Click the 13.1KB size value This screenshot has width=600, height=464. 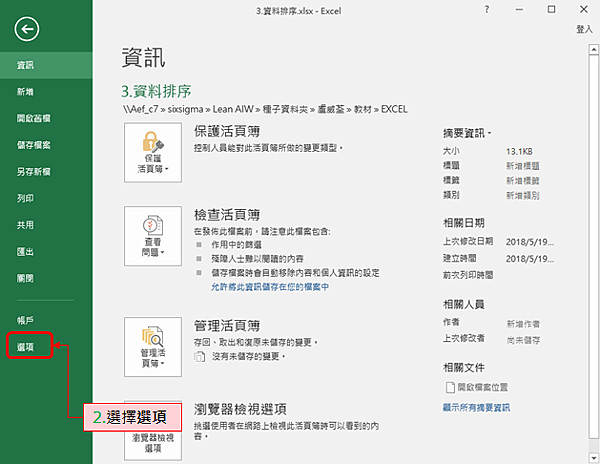coord(519,151)
